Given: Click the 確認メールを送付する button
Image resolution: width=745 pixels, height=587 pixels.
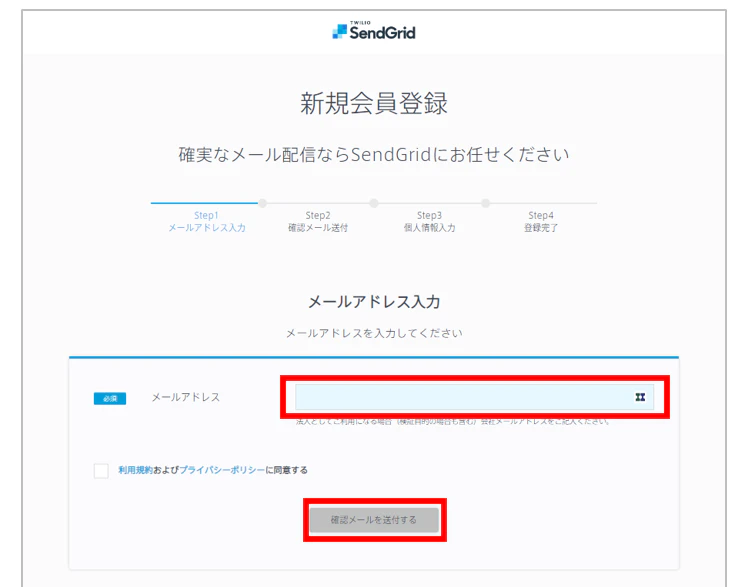Looking at the screenshot, I should click(374, 520).
